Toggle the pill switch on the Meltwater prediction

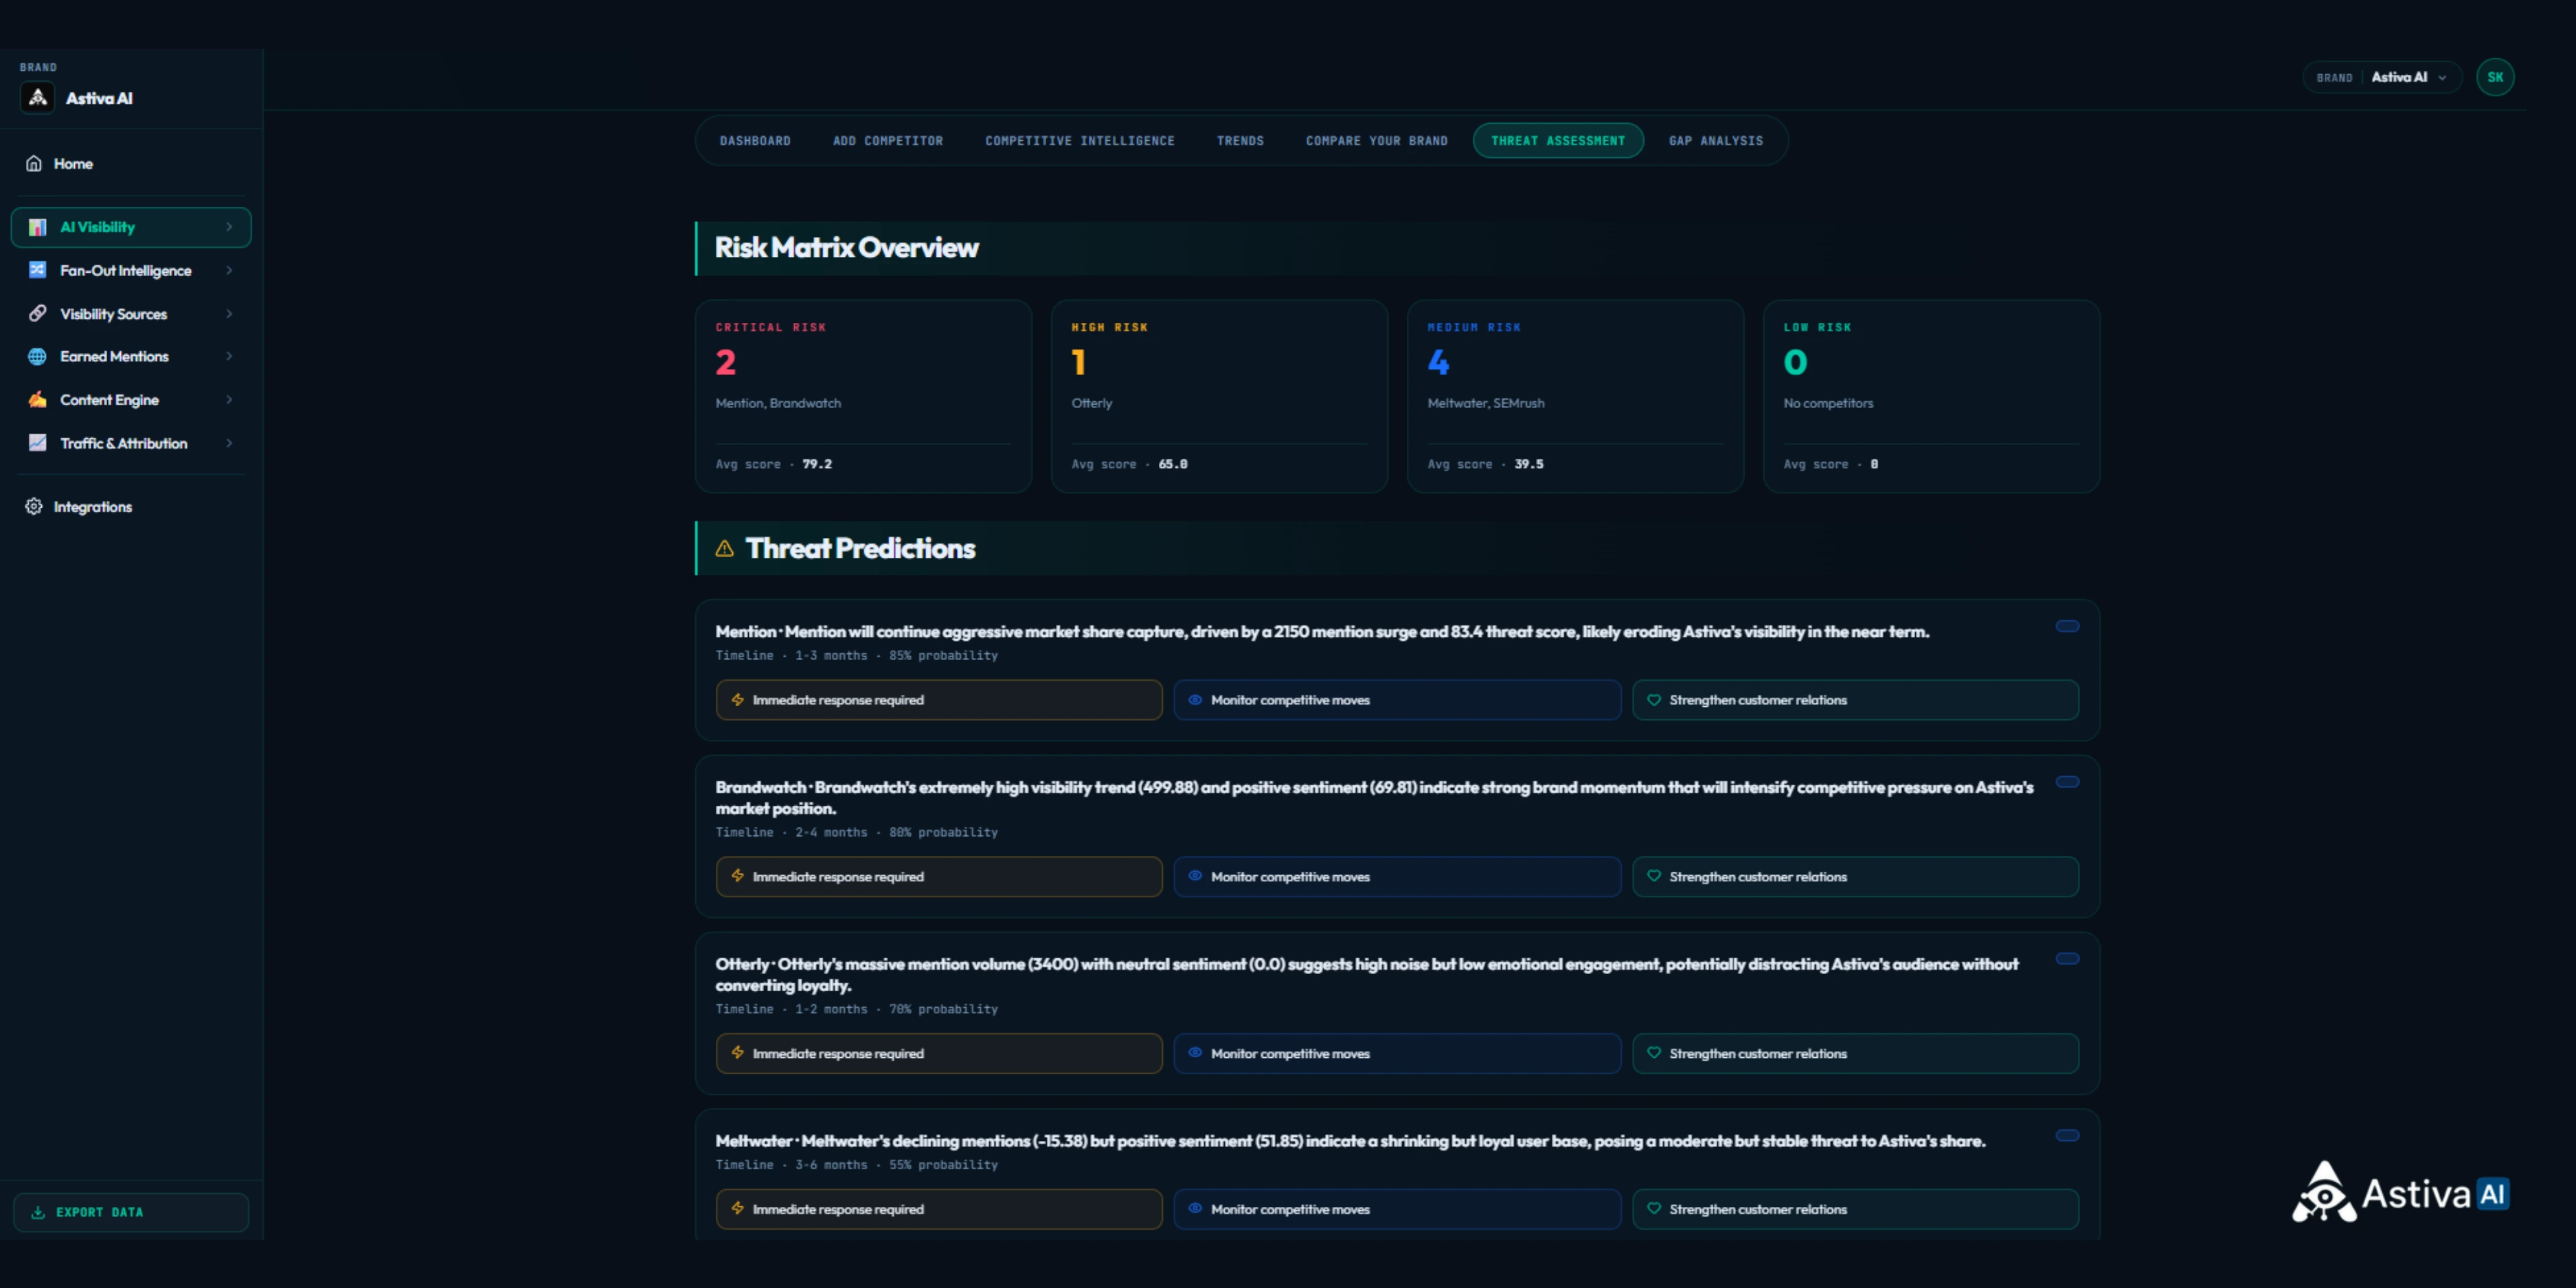click(x=2067, y=1135)
